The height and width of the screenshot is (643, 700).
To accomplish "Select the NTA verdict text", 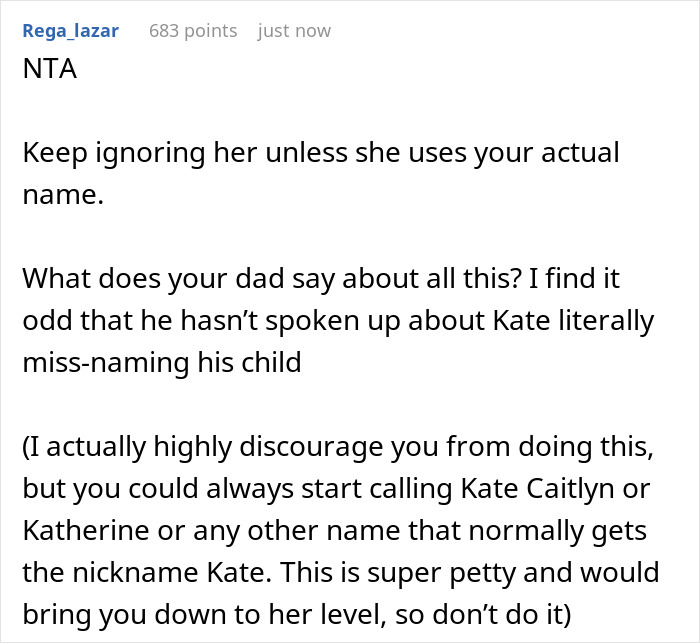I will pyautogui.click(x=50, y=69).
